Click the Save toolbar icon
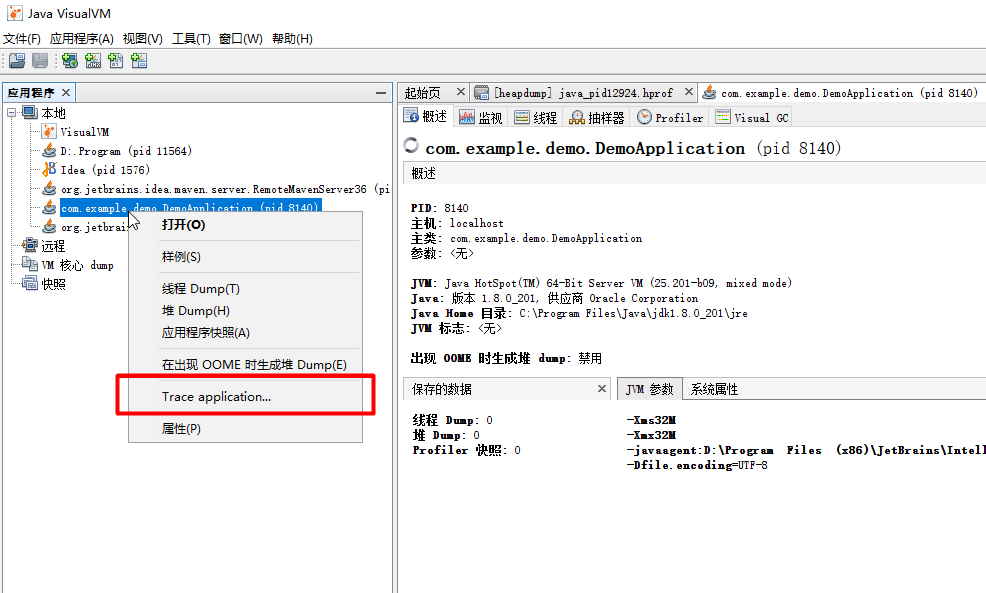Screen dimensions: 986x593 (40, 60)
